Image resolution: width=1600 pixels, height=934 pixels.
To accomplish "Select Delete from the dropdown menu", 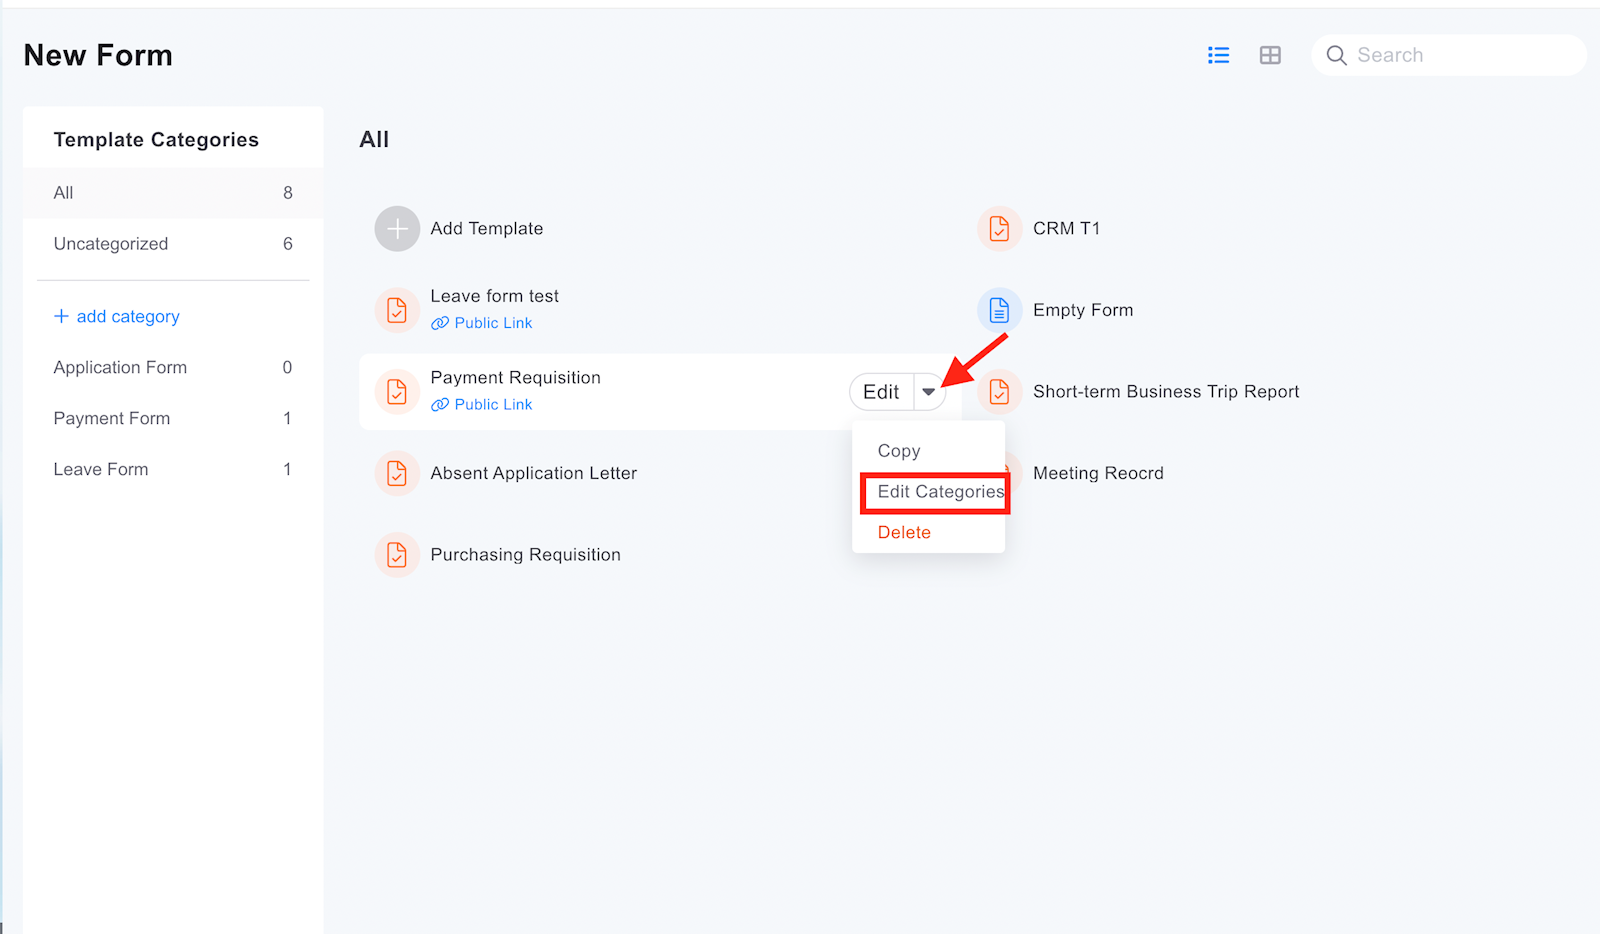I will click(x=904, y=533).
